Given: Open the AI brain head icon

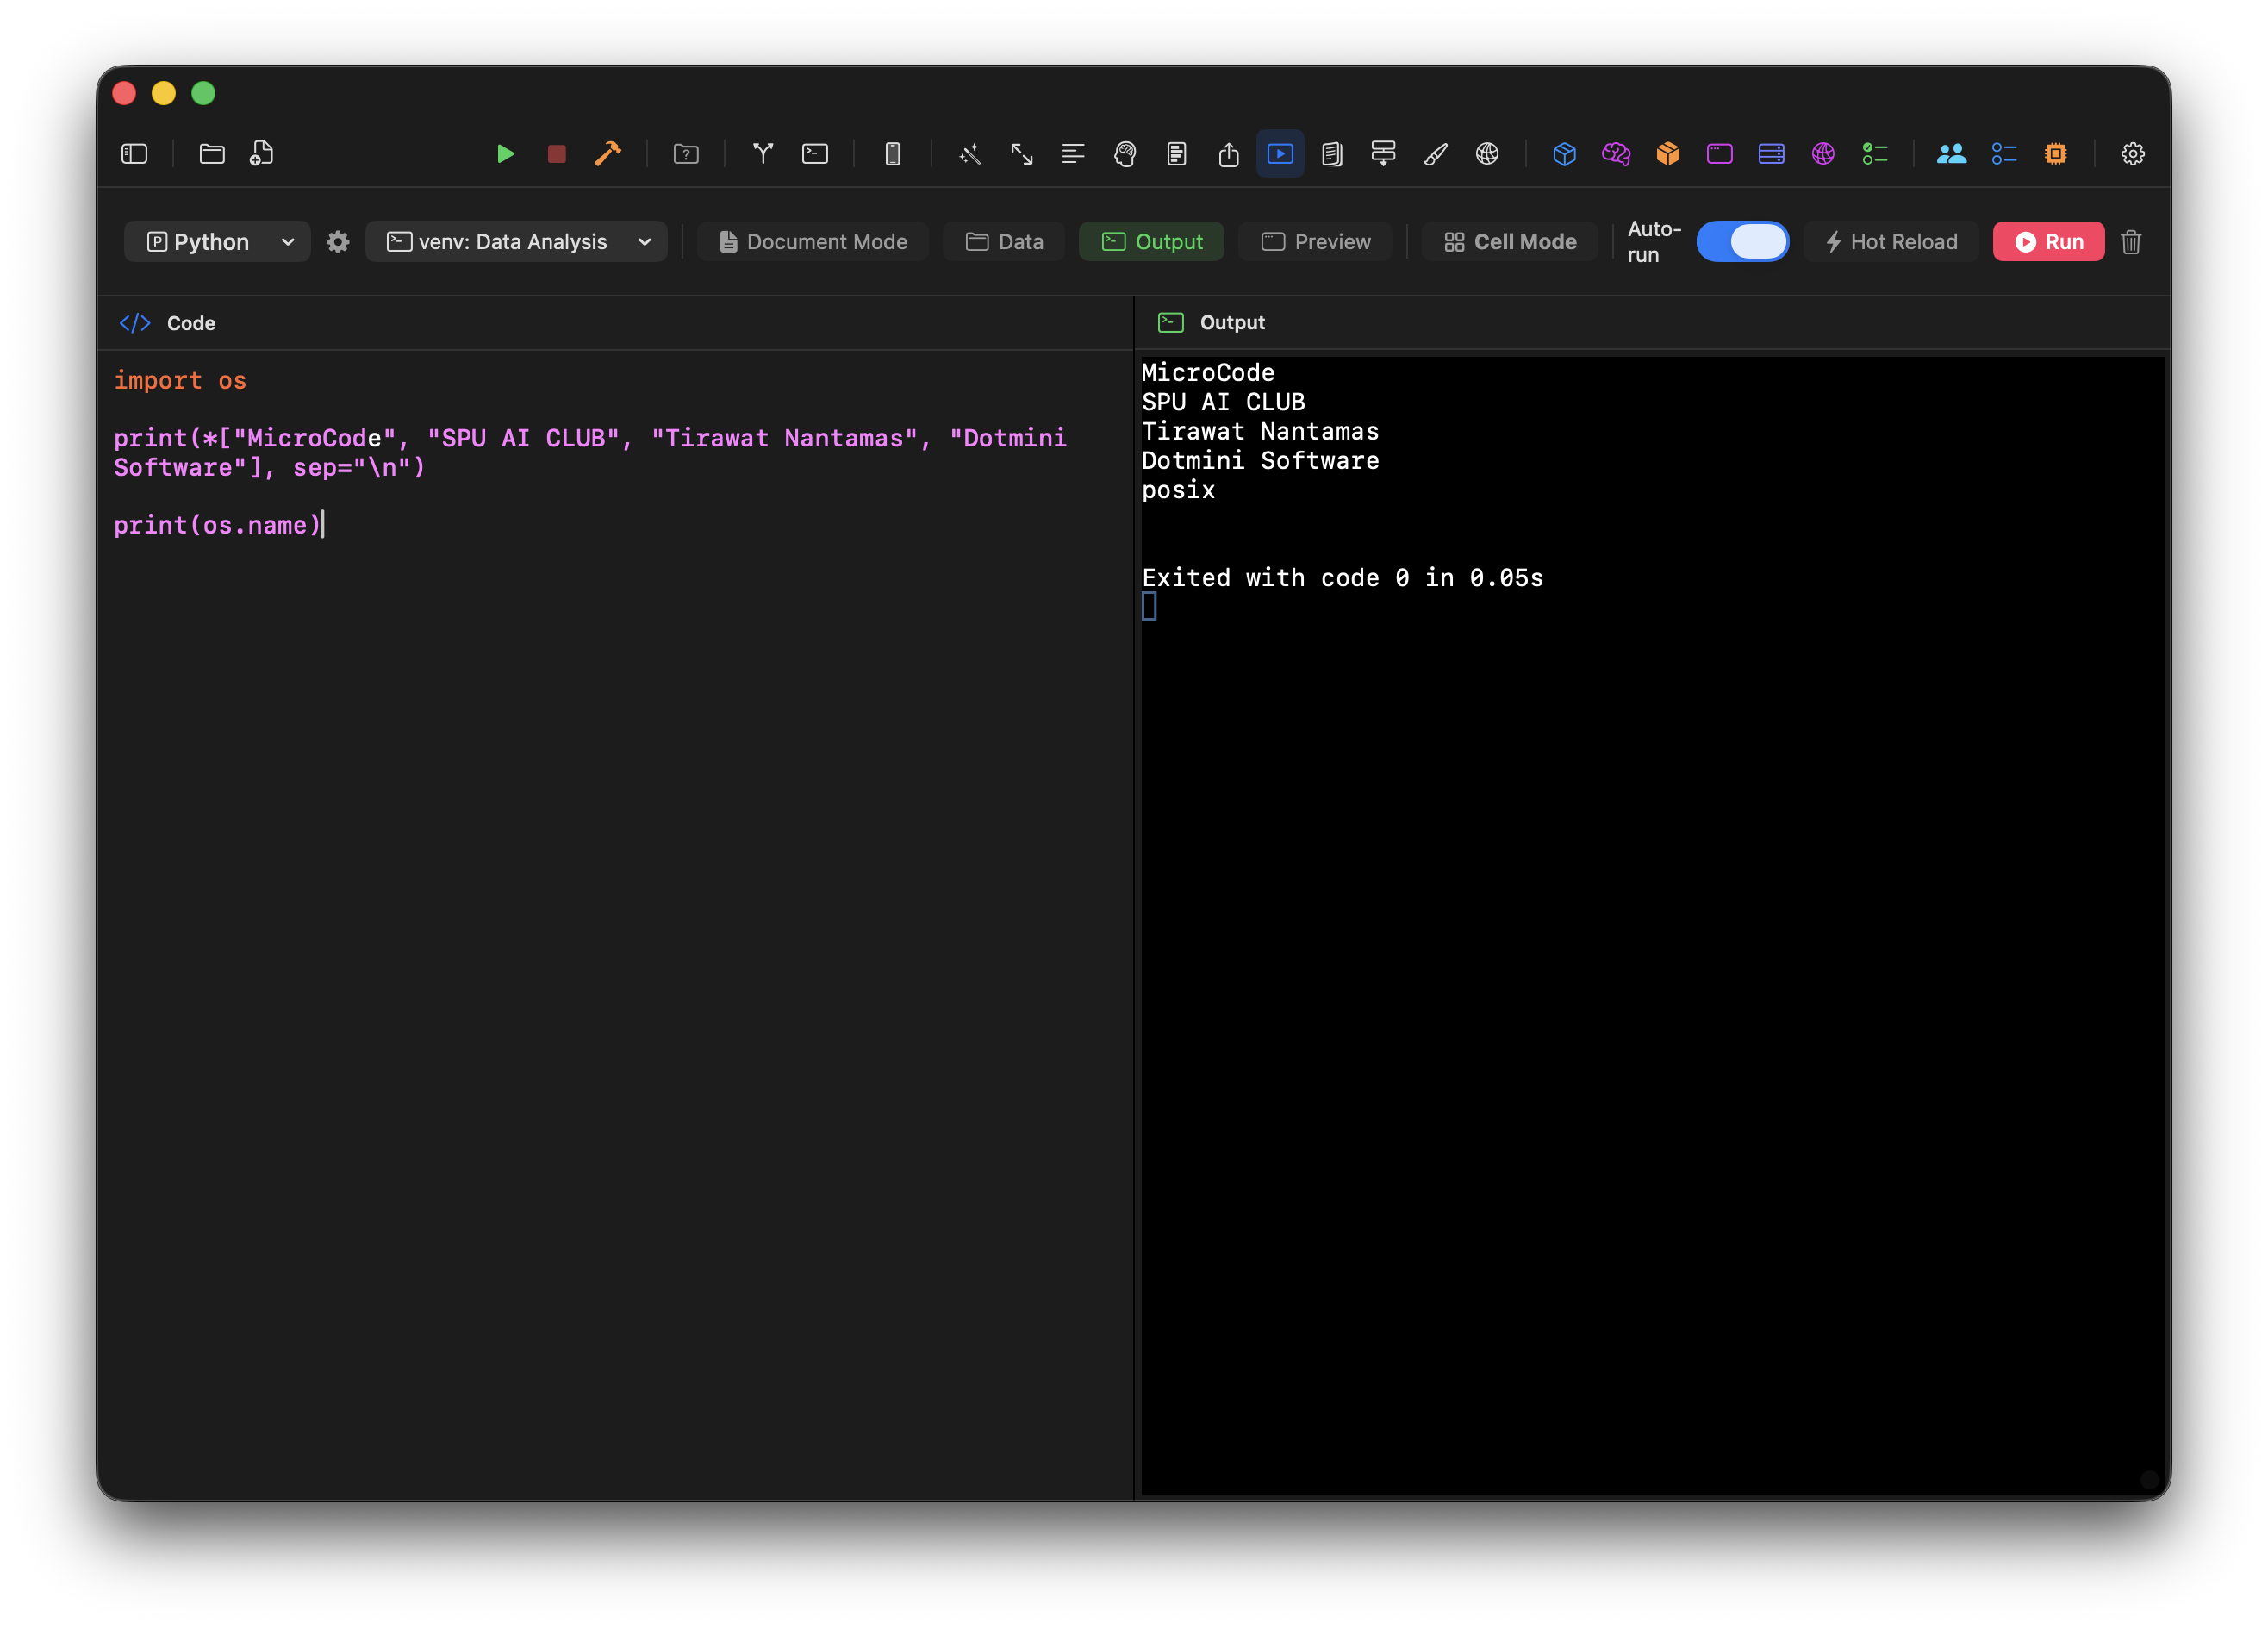Looking at the screenshot, I should (1125, 154).
